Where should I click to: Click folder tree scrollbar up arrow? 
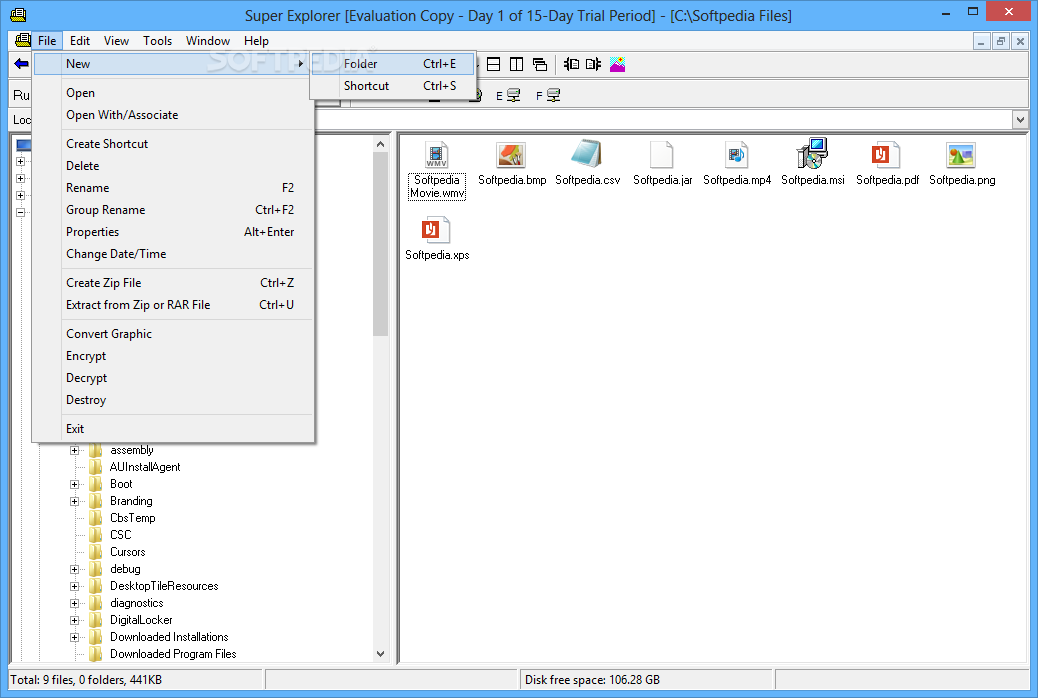[x=380, y=144]
